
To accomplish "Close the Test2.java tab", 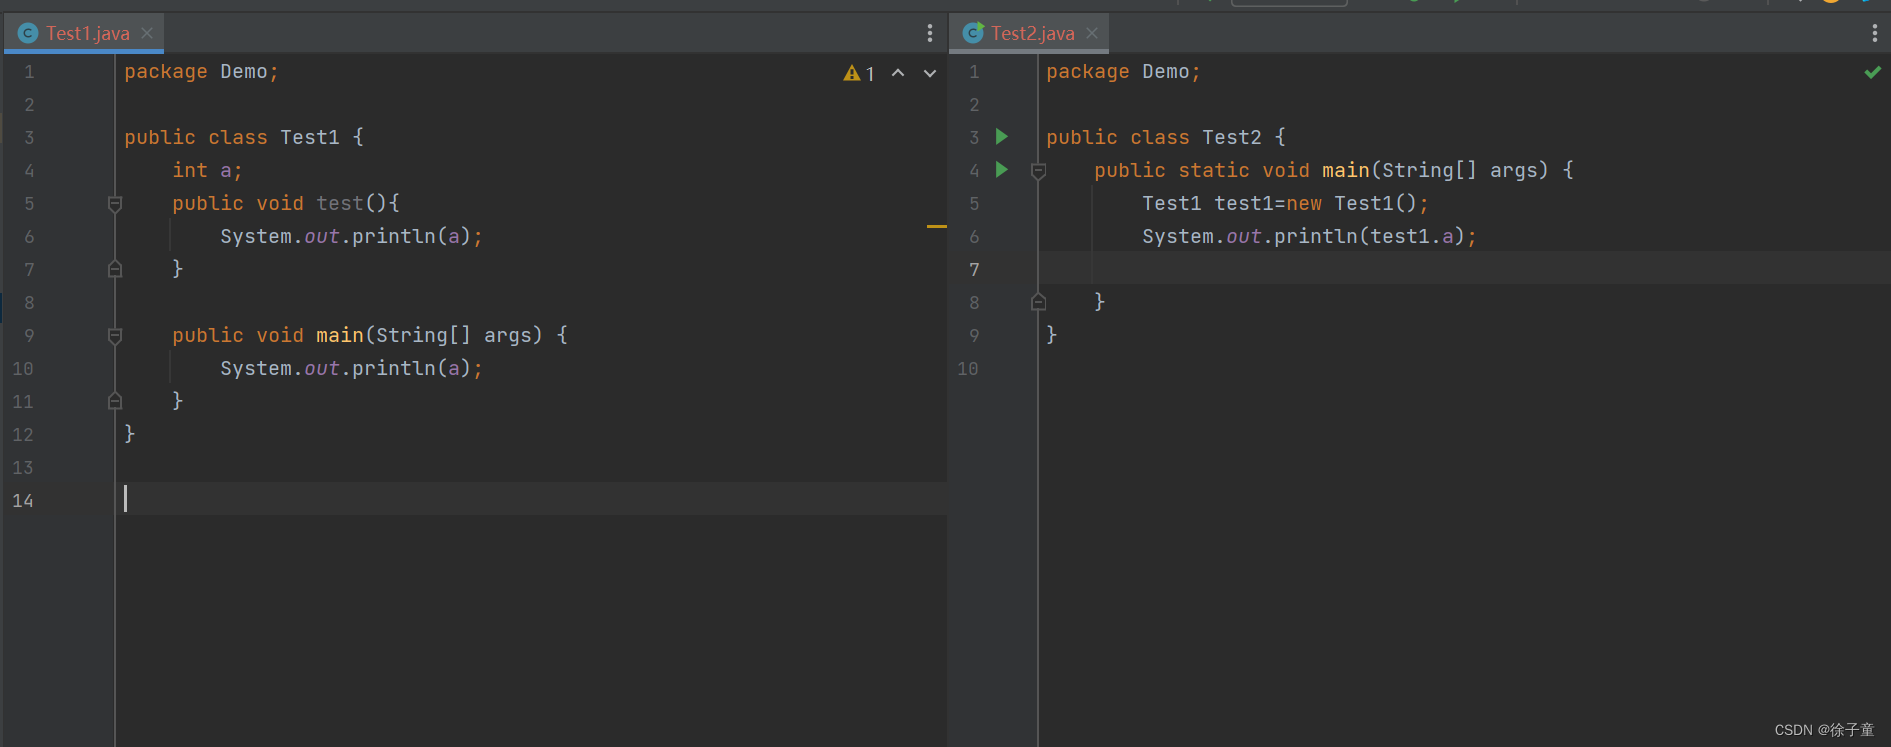I will (1092, 33).
